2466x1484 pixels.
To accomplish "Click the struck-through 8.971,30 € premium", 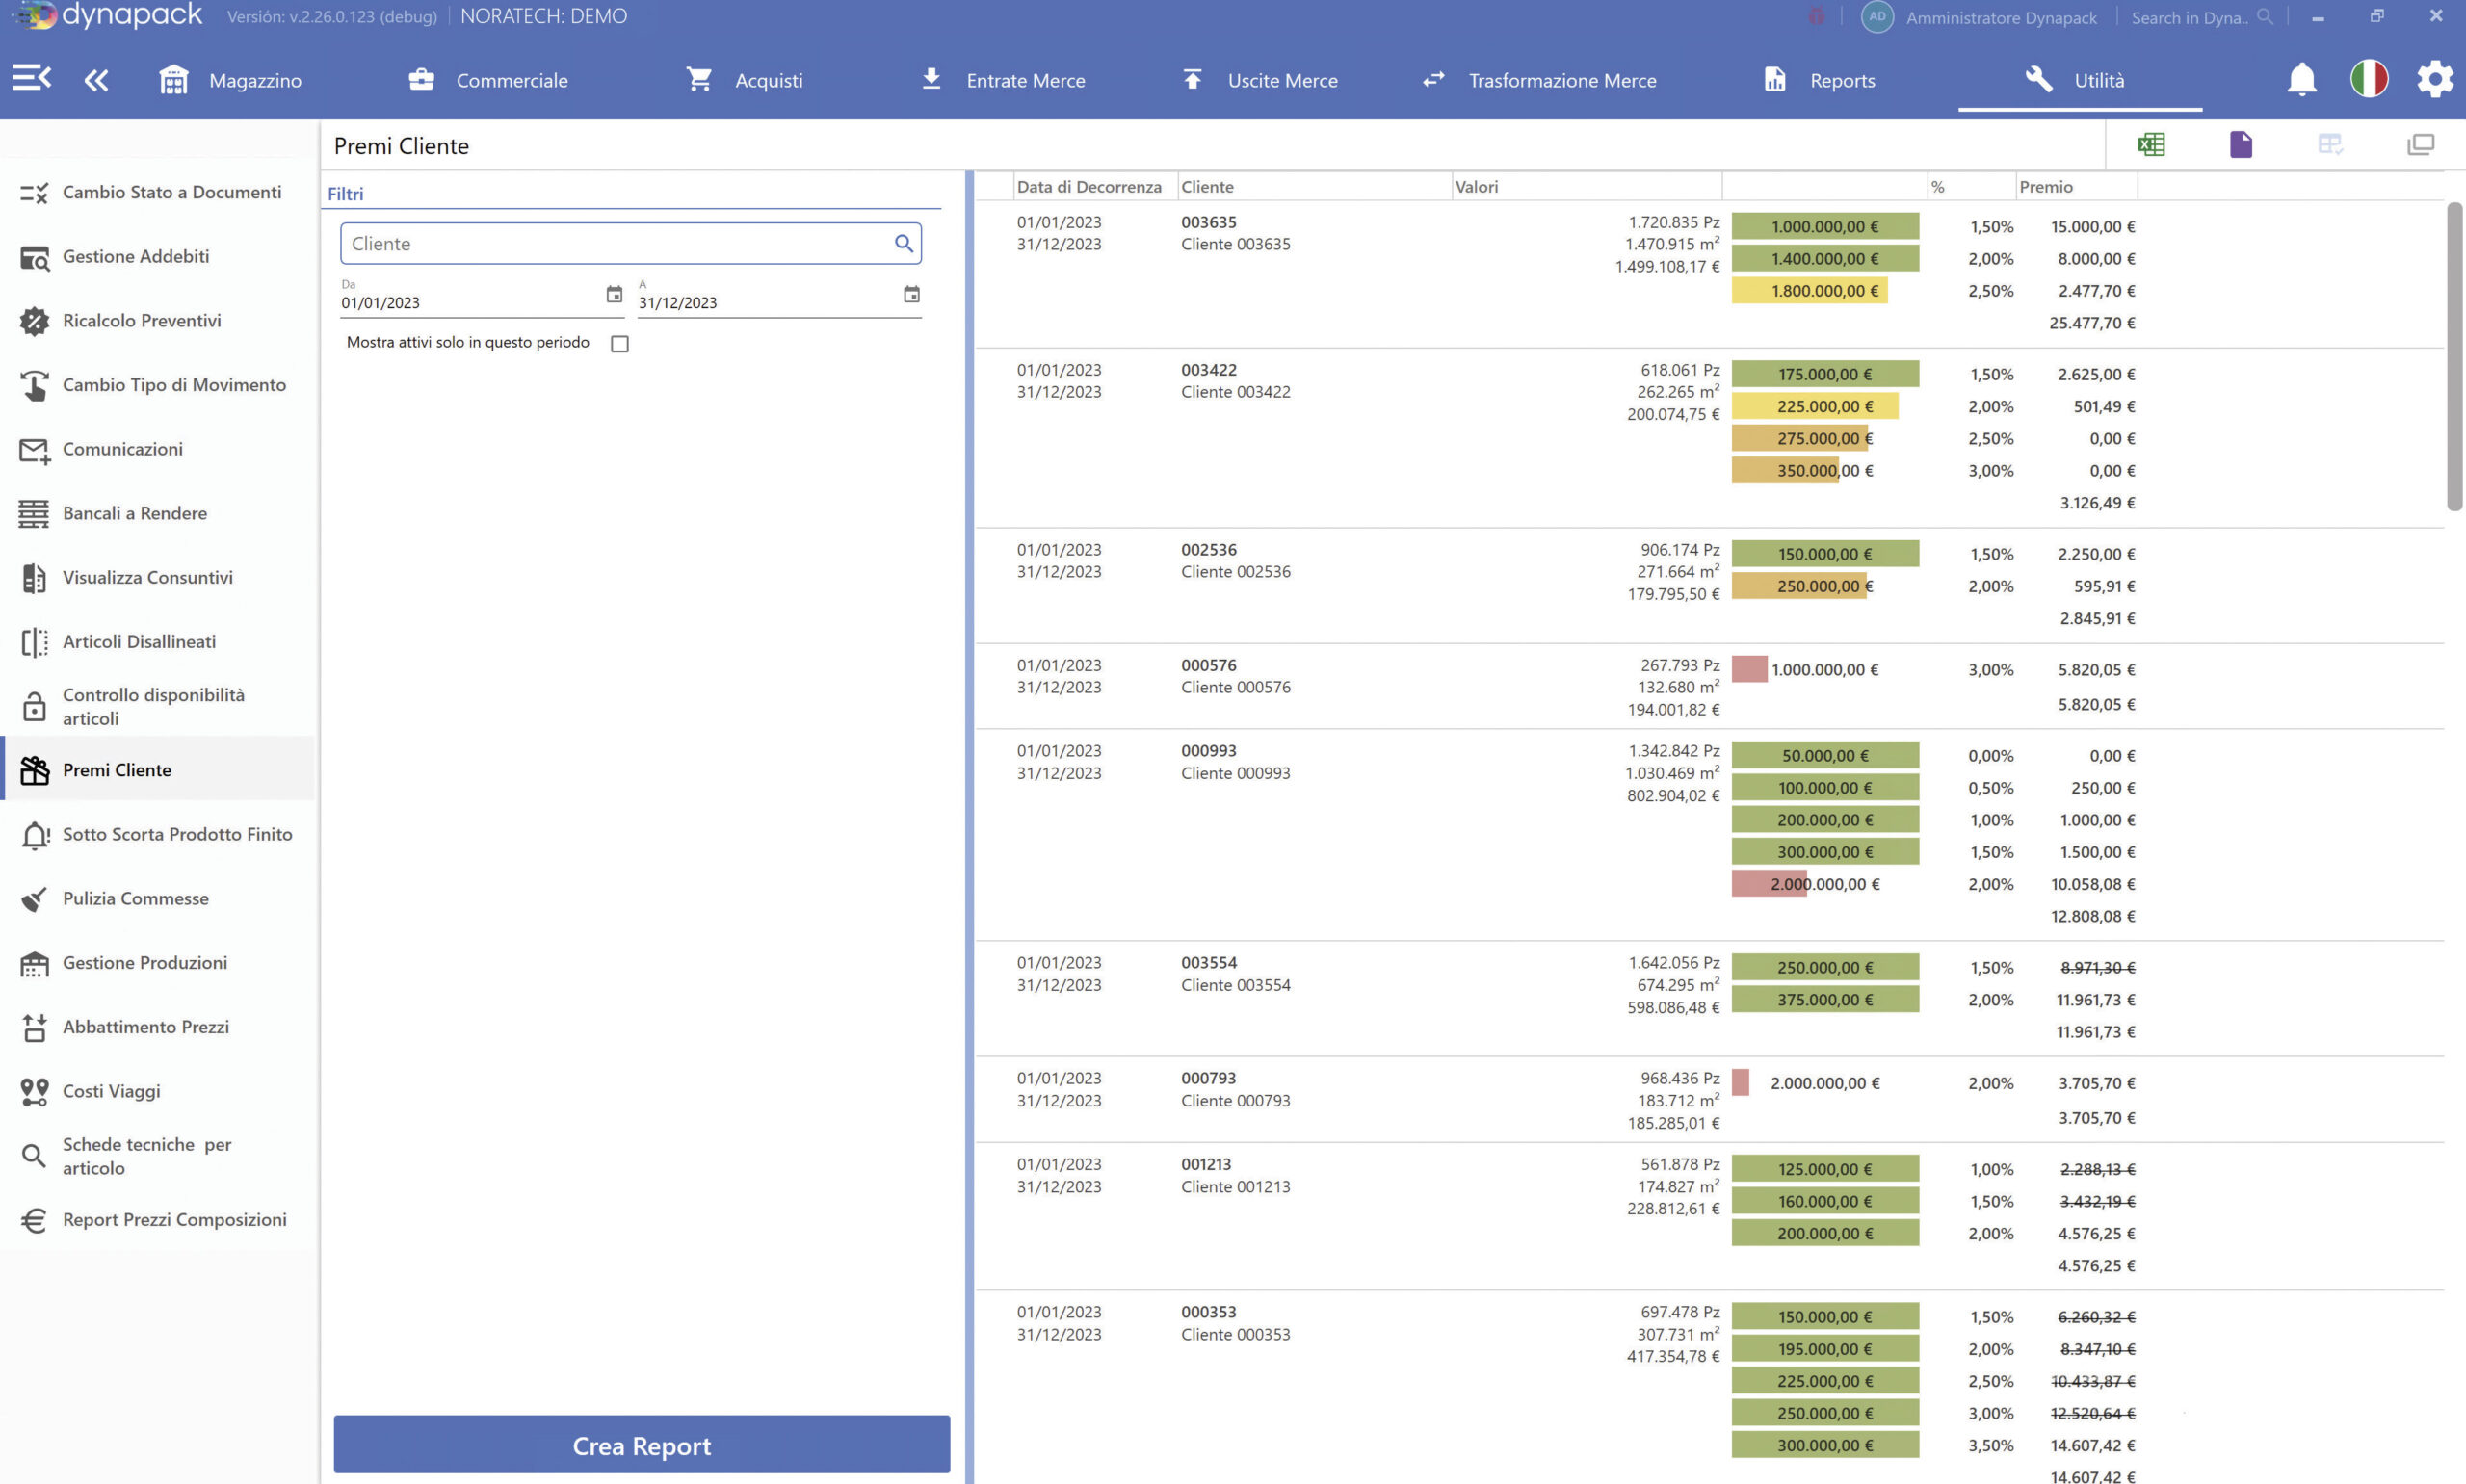I will pyautogui.click(x=2097, y=968).
